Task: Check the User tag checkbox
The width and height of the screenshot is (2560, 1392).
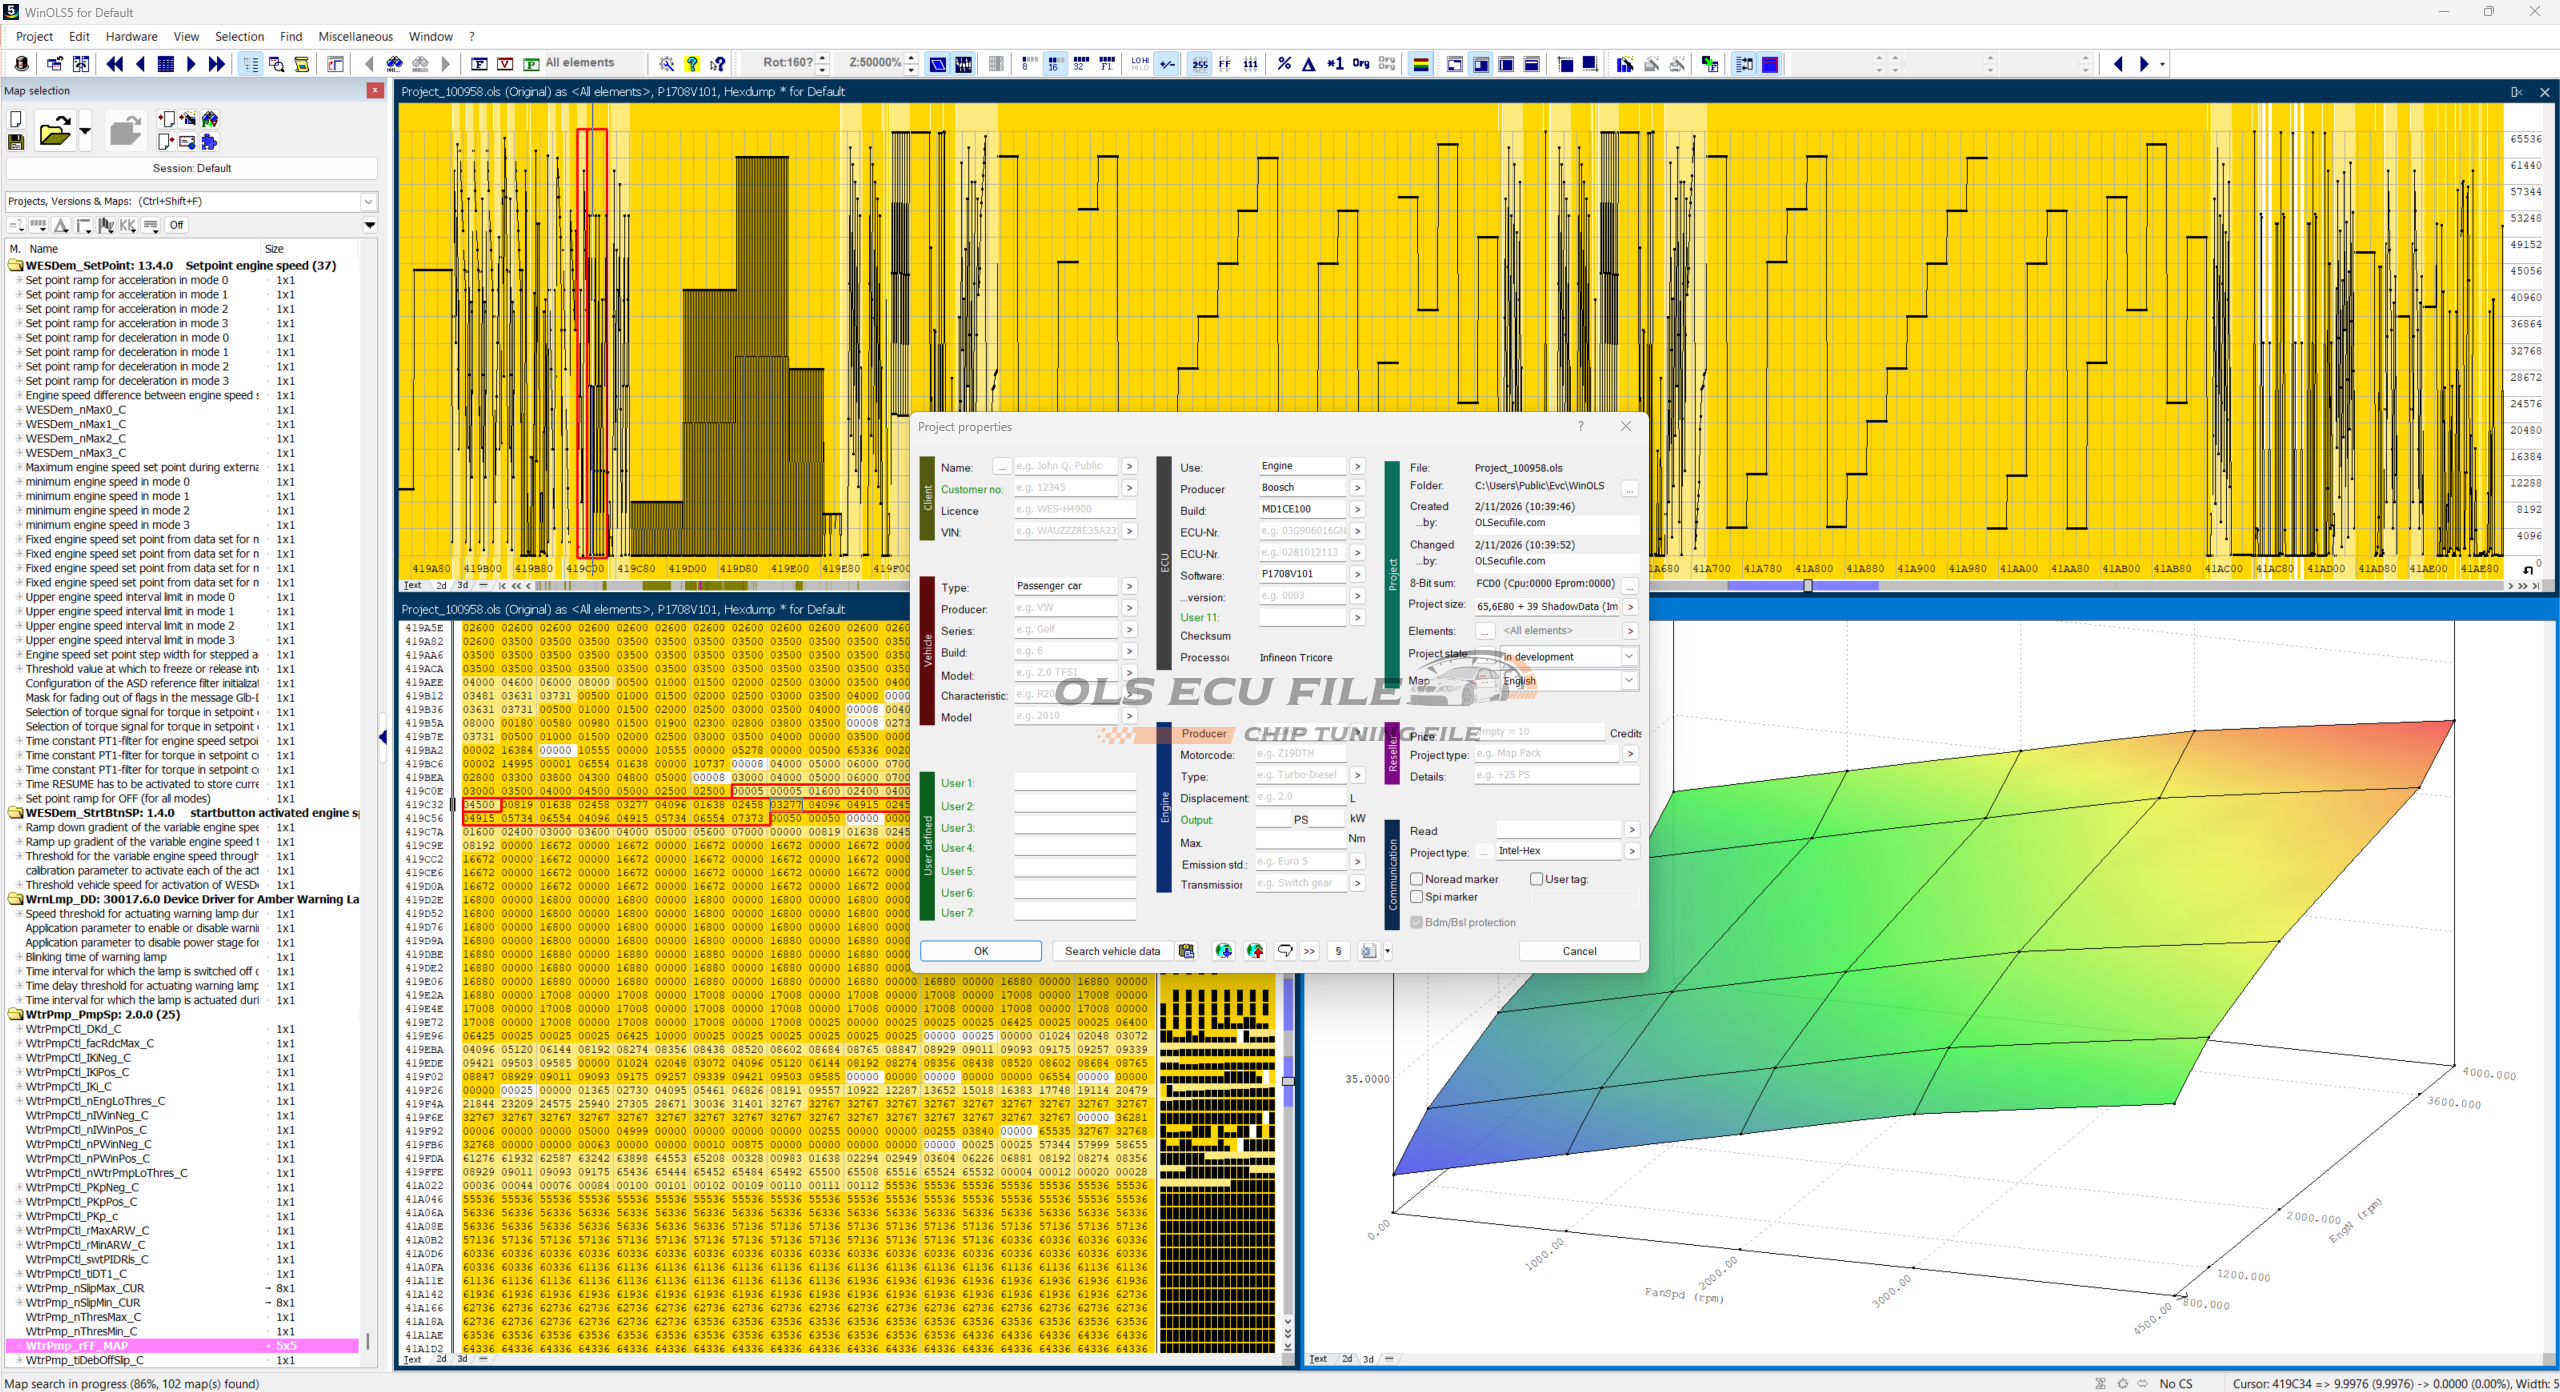Action: coord(1536,879)
